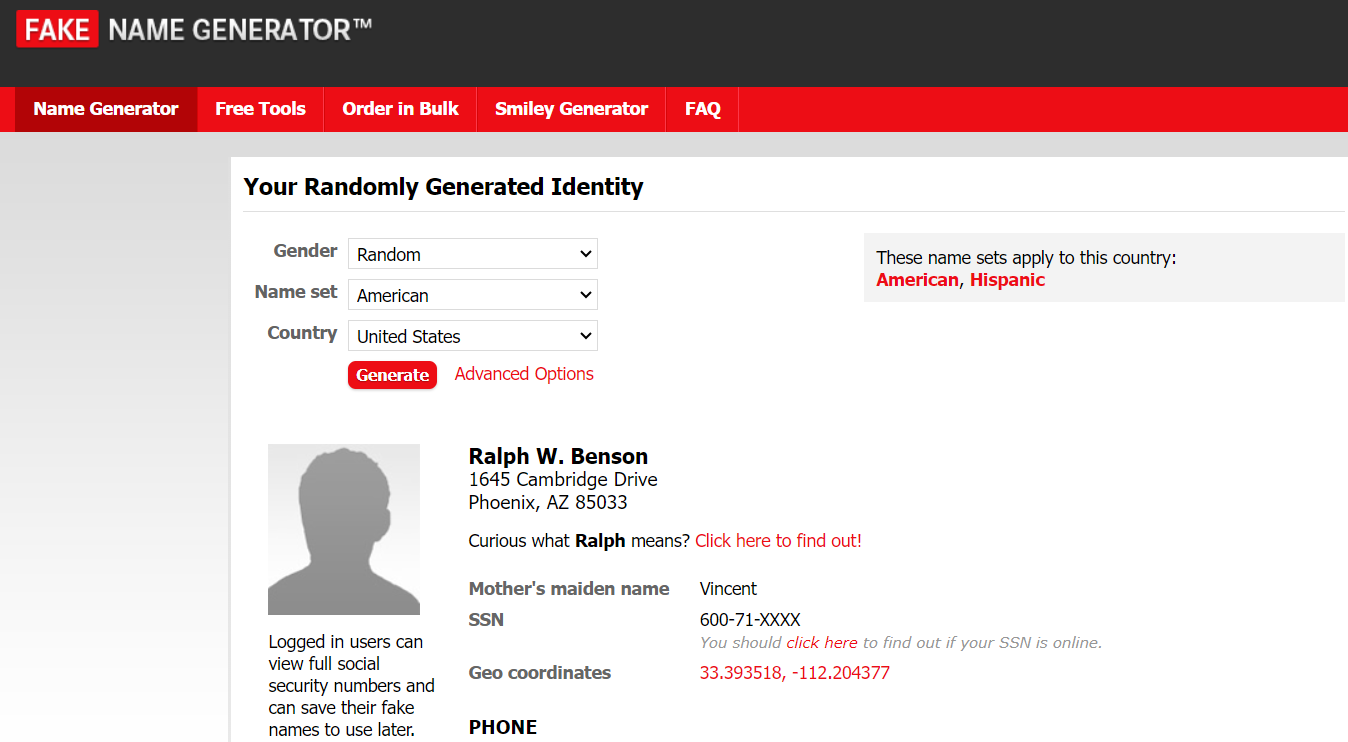This screenshot has width=1348, height=742.
Task: Open the geo coordinates link
Action: [x=794, y=673]
